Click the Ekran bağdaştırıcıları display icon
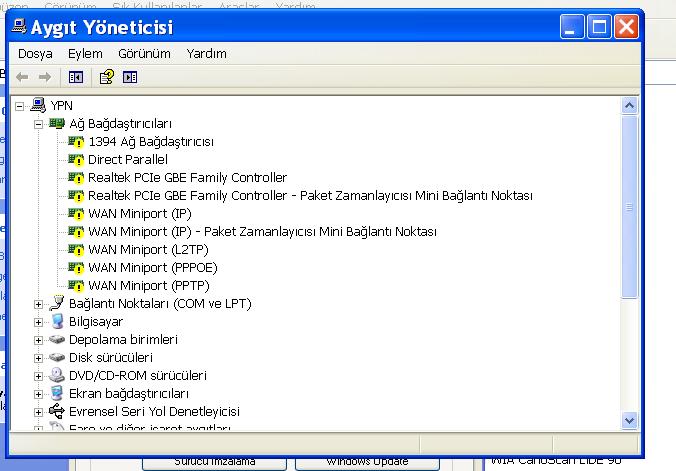 click(x=56, y=393)
